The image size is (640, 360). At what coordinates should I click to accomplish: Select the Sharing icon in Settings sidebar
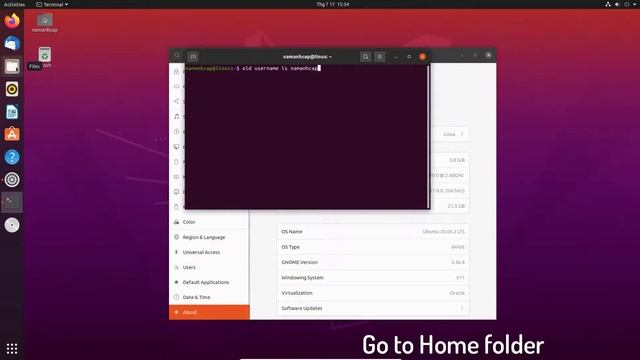tap(176, 101)
